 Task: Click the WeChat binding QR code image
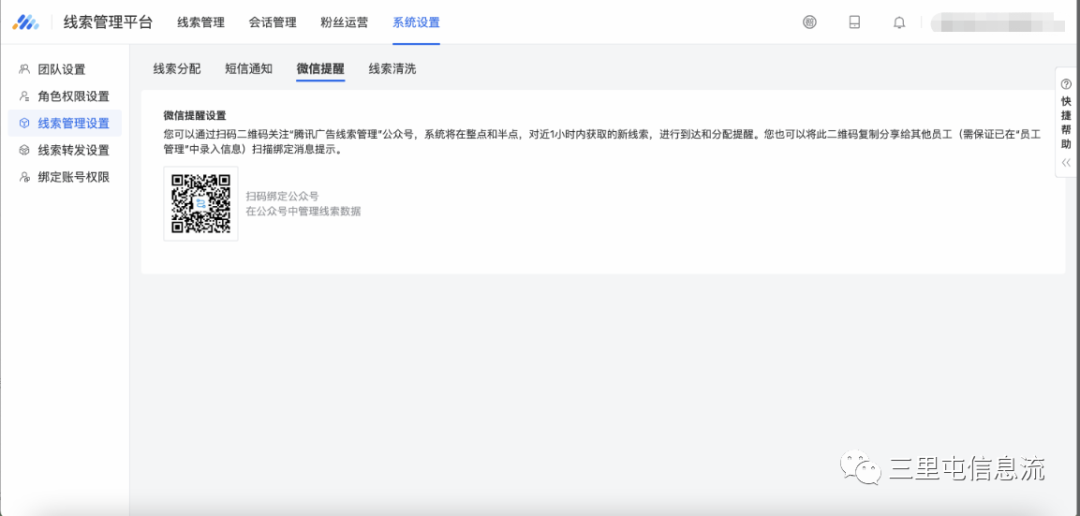pos(201,203)
